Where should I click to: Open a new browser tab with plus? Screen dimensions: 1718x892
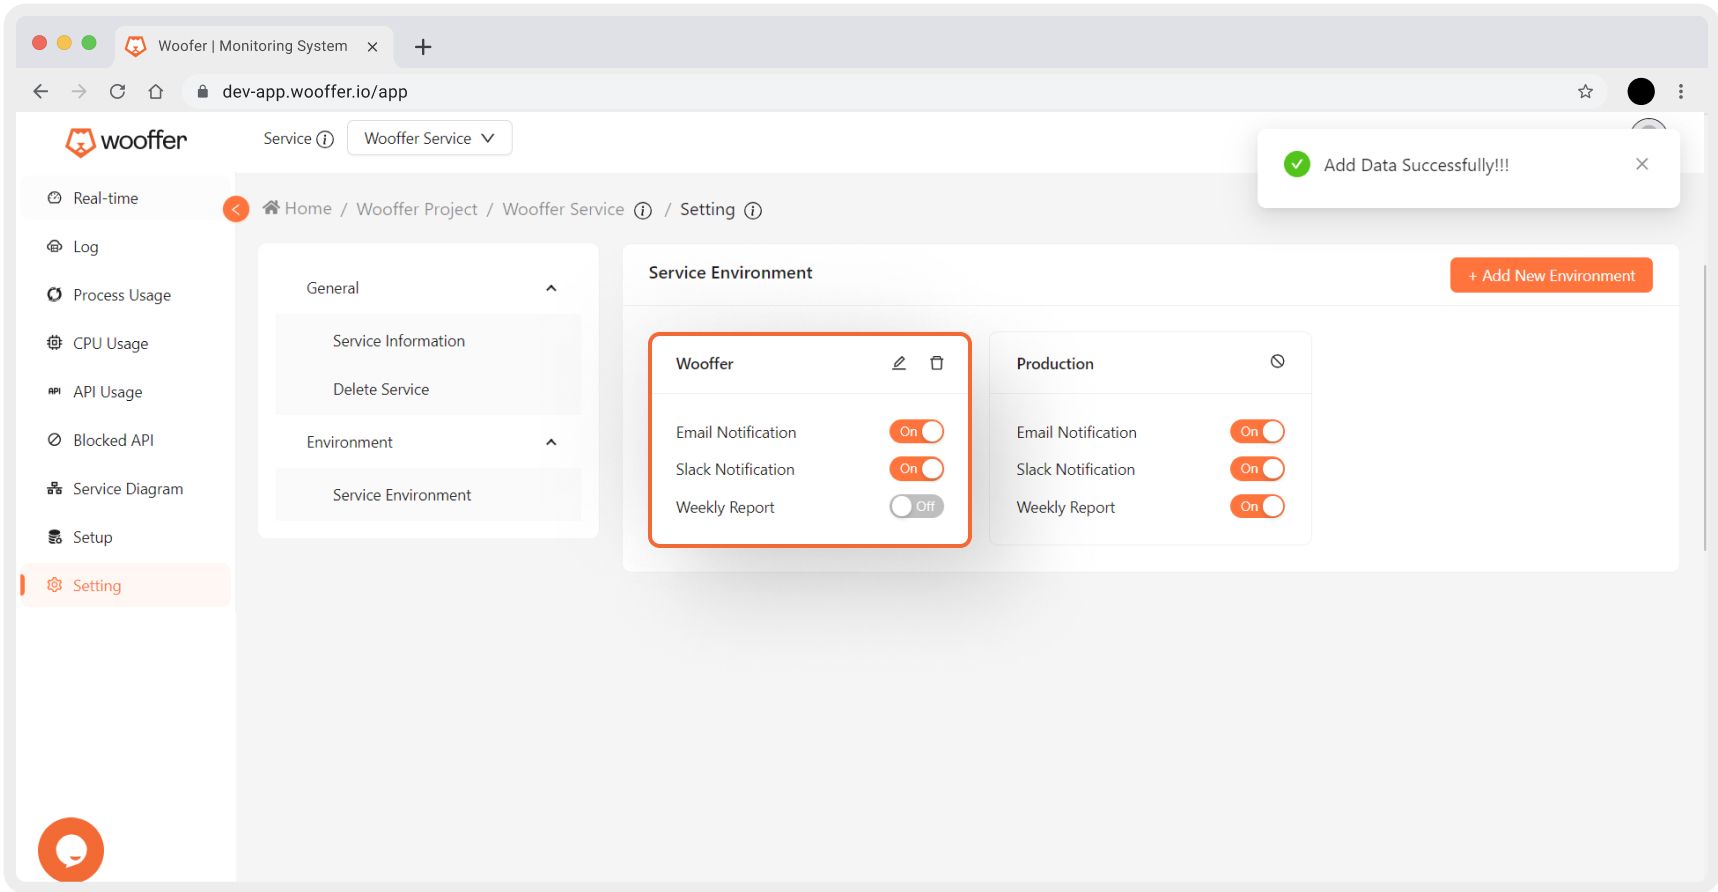pos(423,46)
